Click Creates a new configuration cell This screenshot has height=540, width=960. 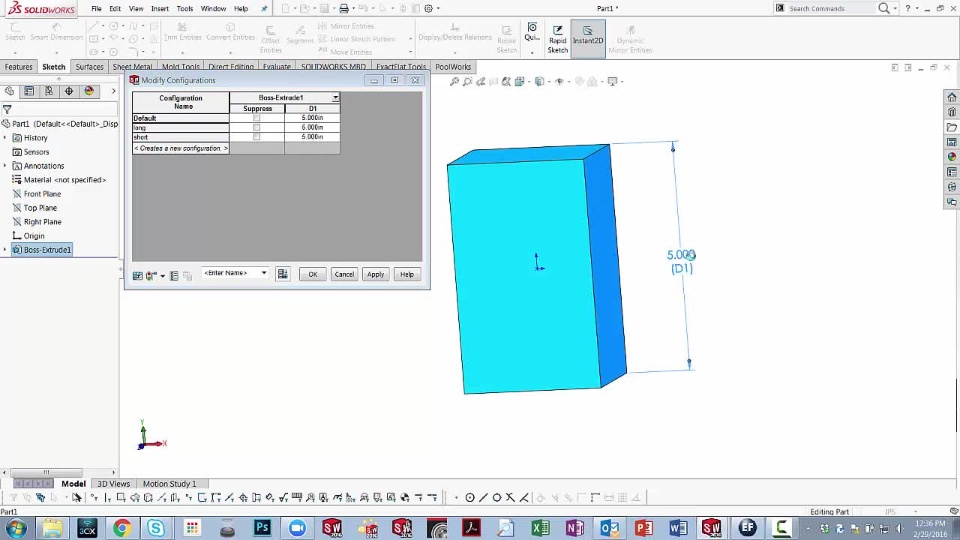181,148
